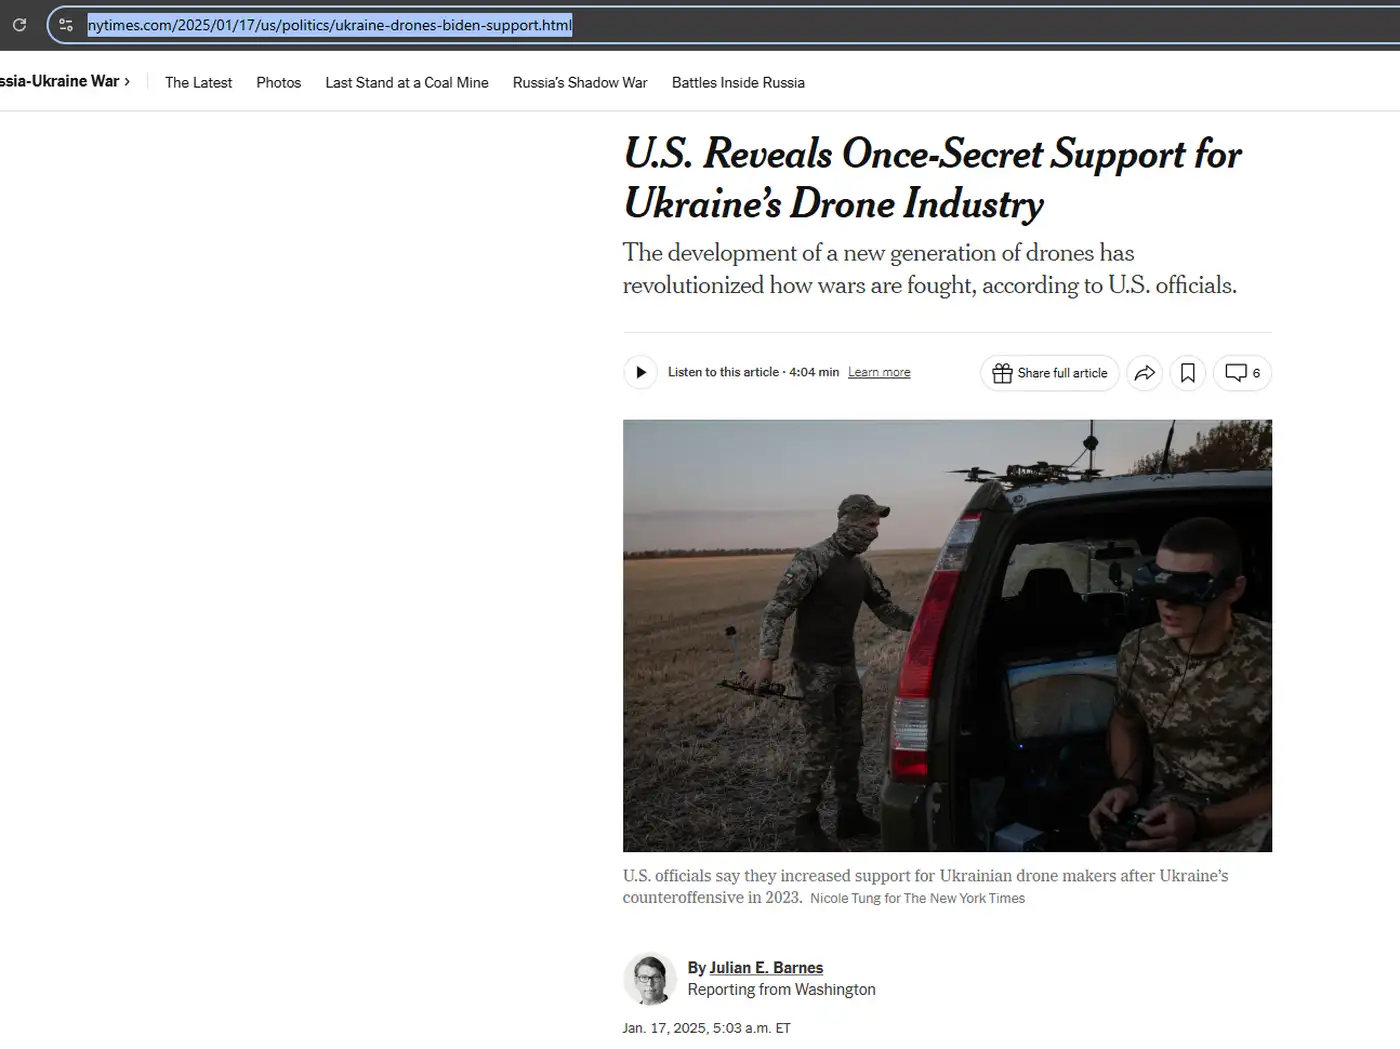Image resolution: width=1400 pixels, height=1049 pixels.
Task: Go to the Photos section
Action: tap(278, 83)
